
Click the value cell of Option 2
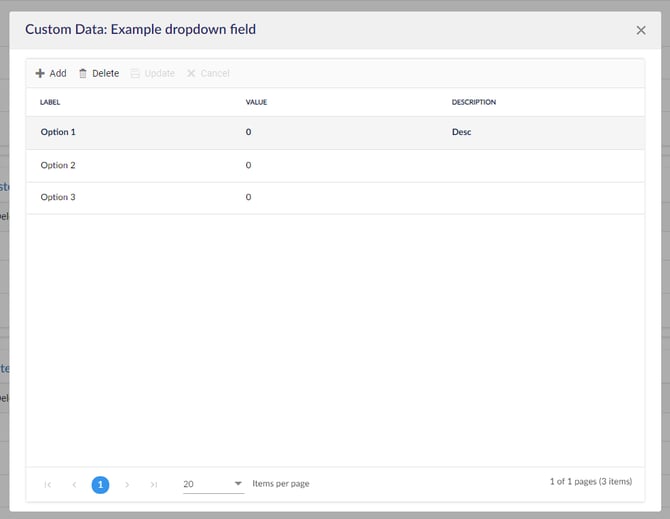[x=249, y=165]
